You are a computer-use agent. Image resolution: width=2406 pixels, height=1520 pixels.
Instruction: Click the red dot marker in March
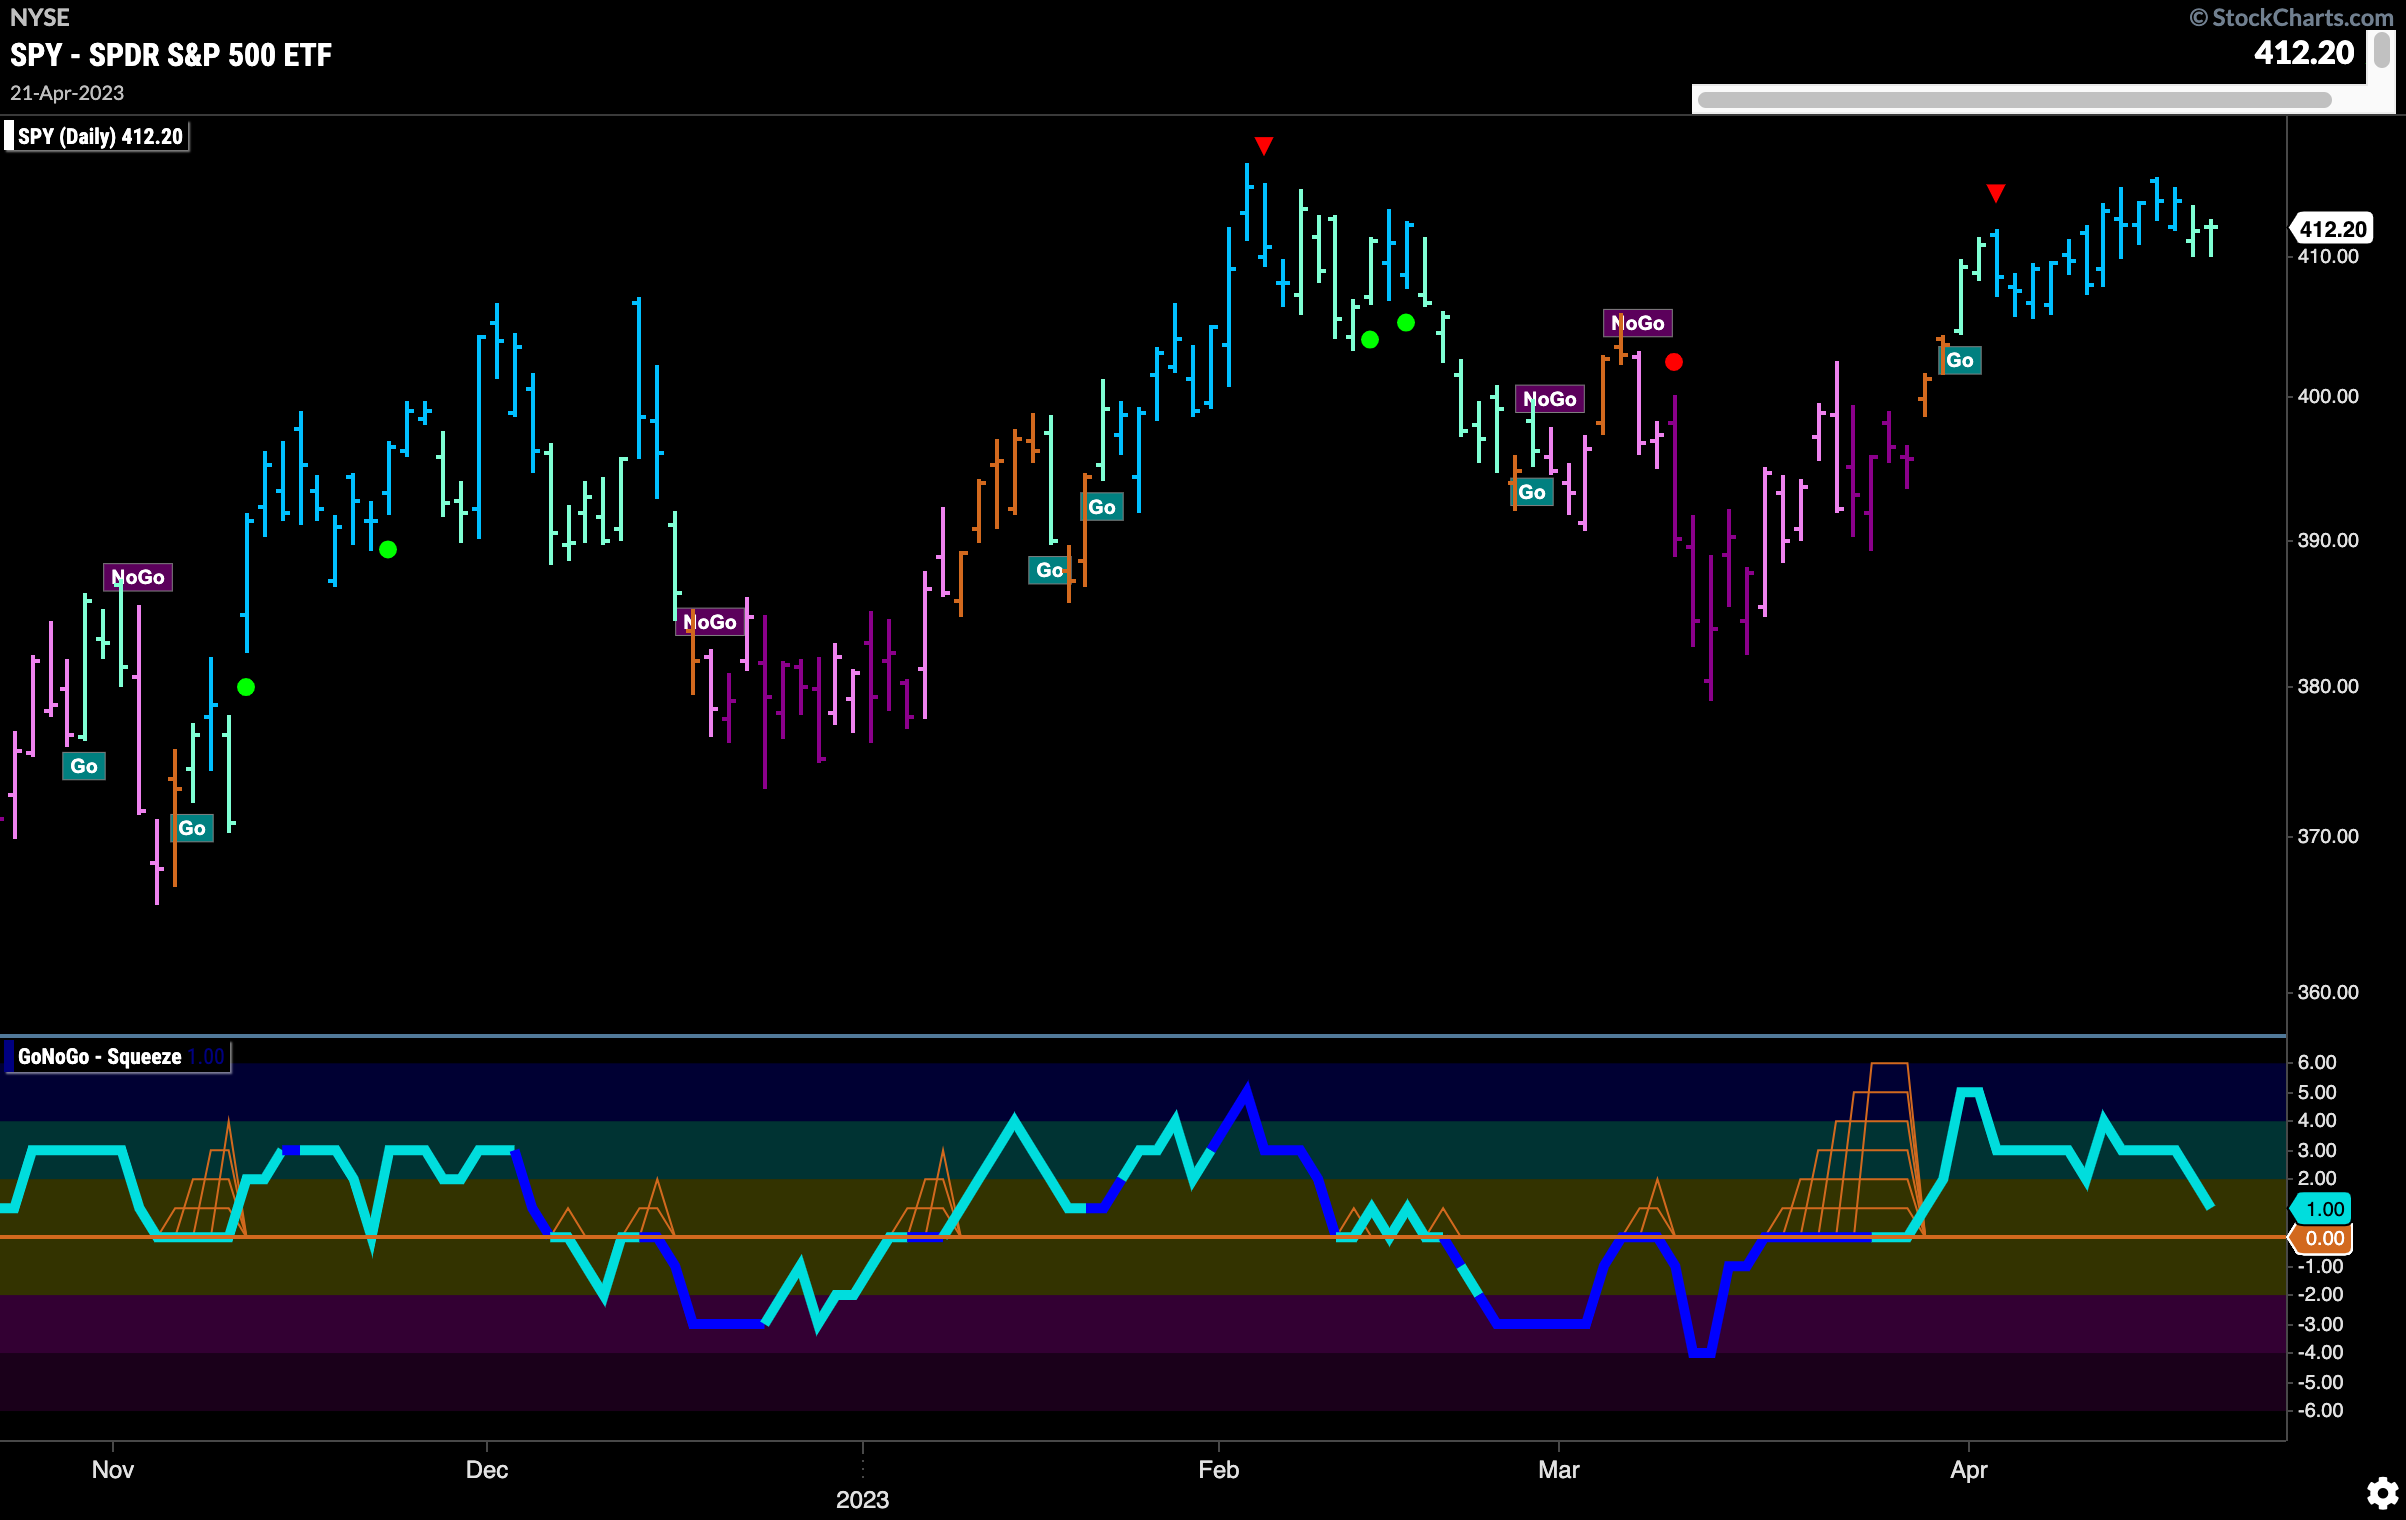click(1674, 362)
